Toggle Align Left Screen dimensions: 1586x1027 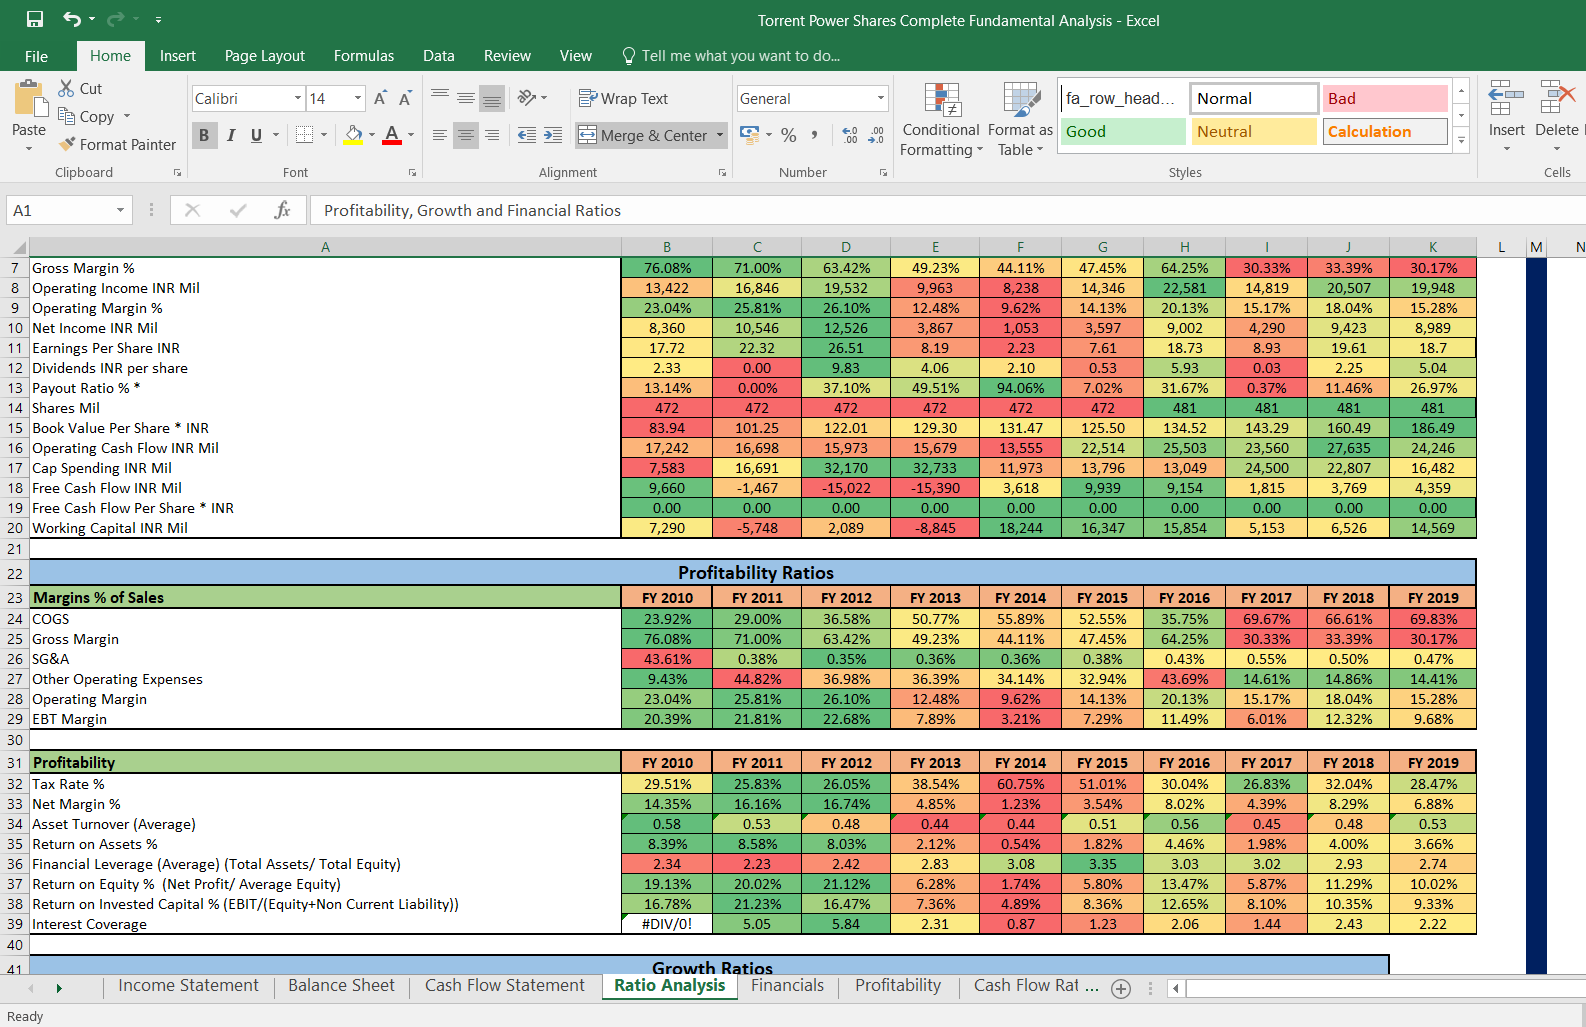(x=440, y=135)
